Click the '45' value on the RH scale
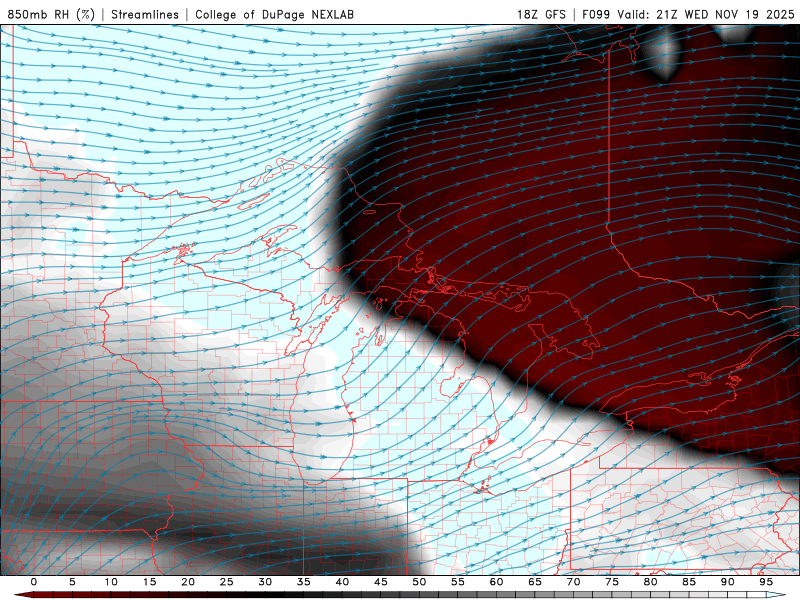The height and width of the screenshot is (600, 800). pyautogui.click(x=381, y=582)
